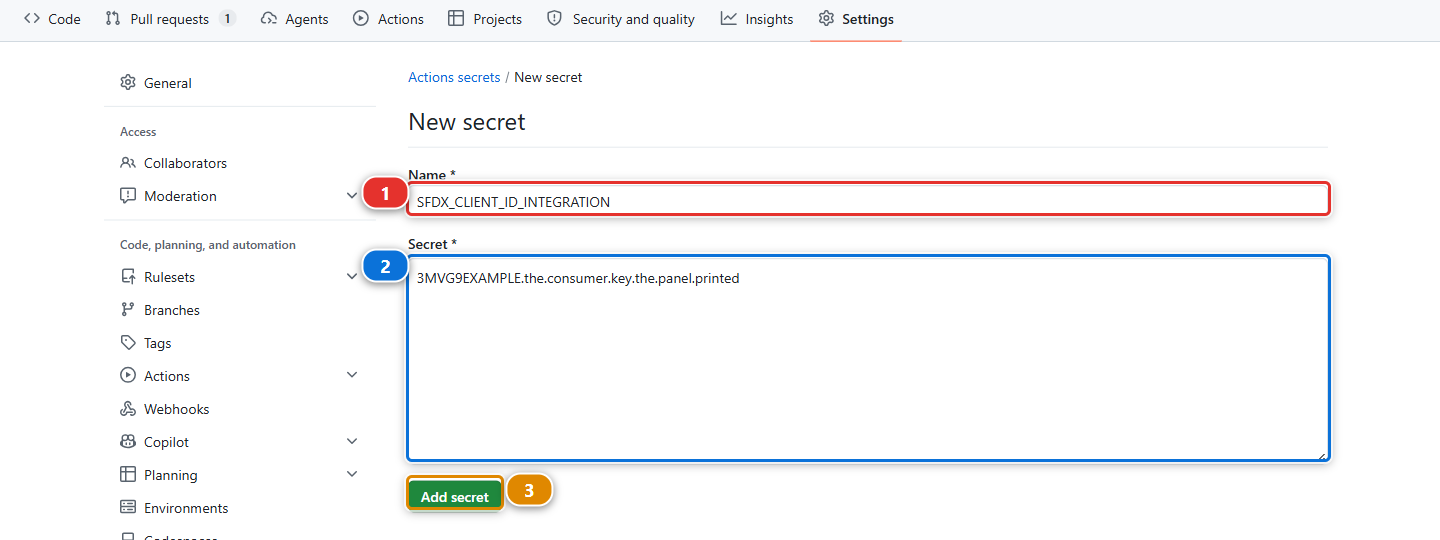Click the Secret value text area

click(868, 359)
